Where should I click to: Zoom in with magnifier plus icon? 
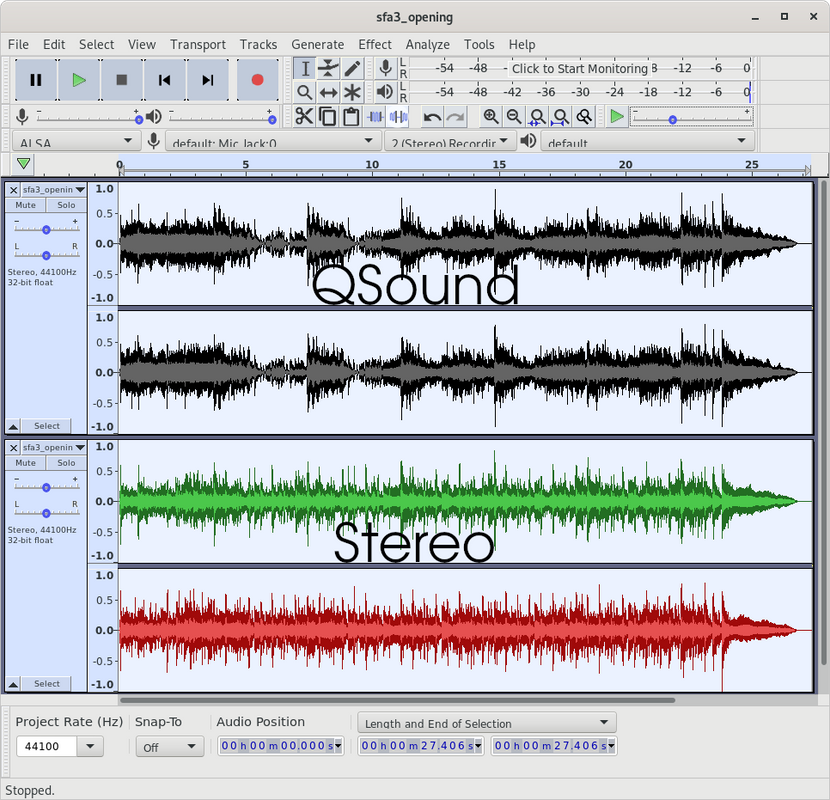tap(491, 116)
